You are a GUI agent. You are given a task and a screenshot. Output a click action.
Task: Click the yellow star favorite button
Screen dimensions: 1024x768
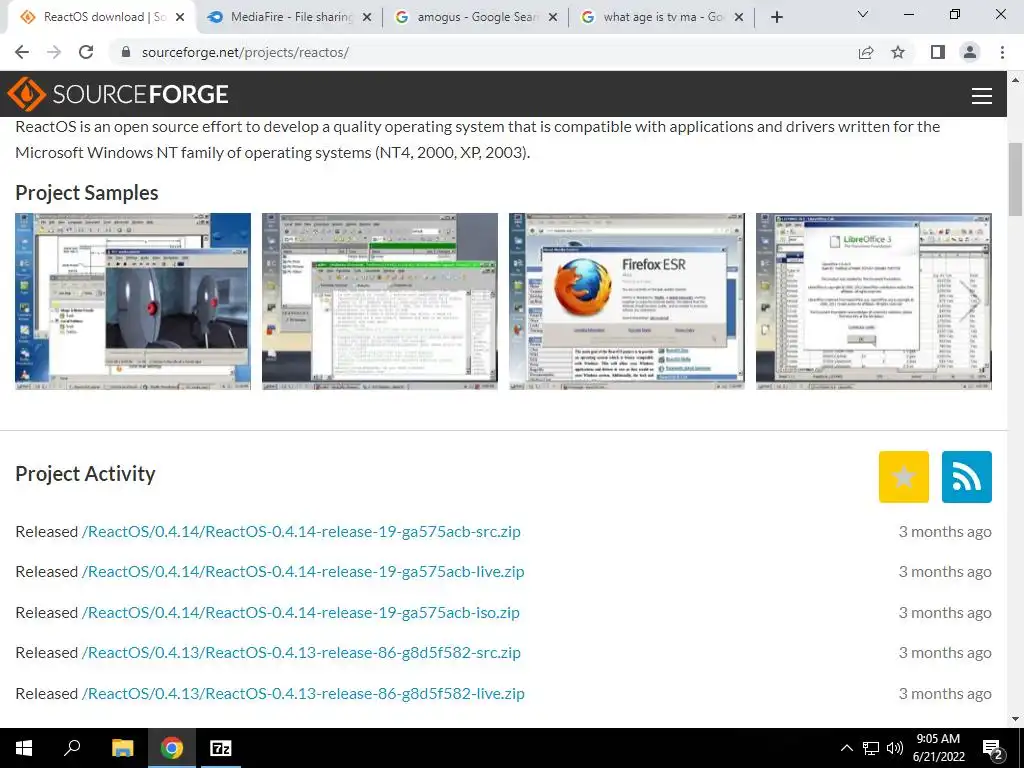[x=903, y=477]
